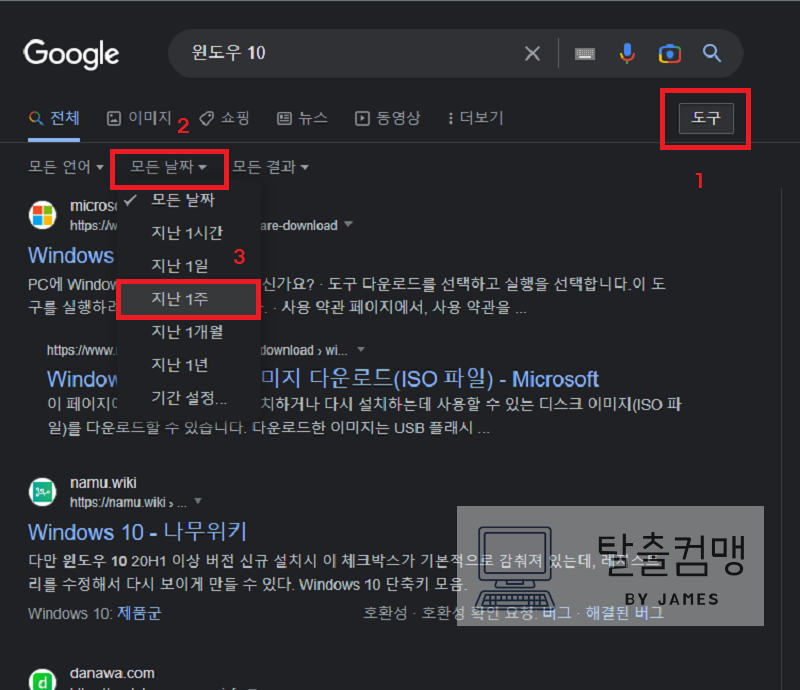Open the 제품군 link
Screen dimensions: 800x690
coord(139,613)
